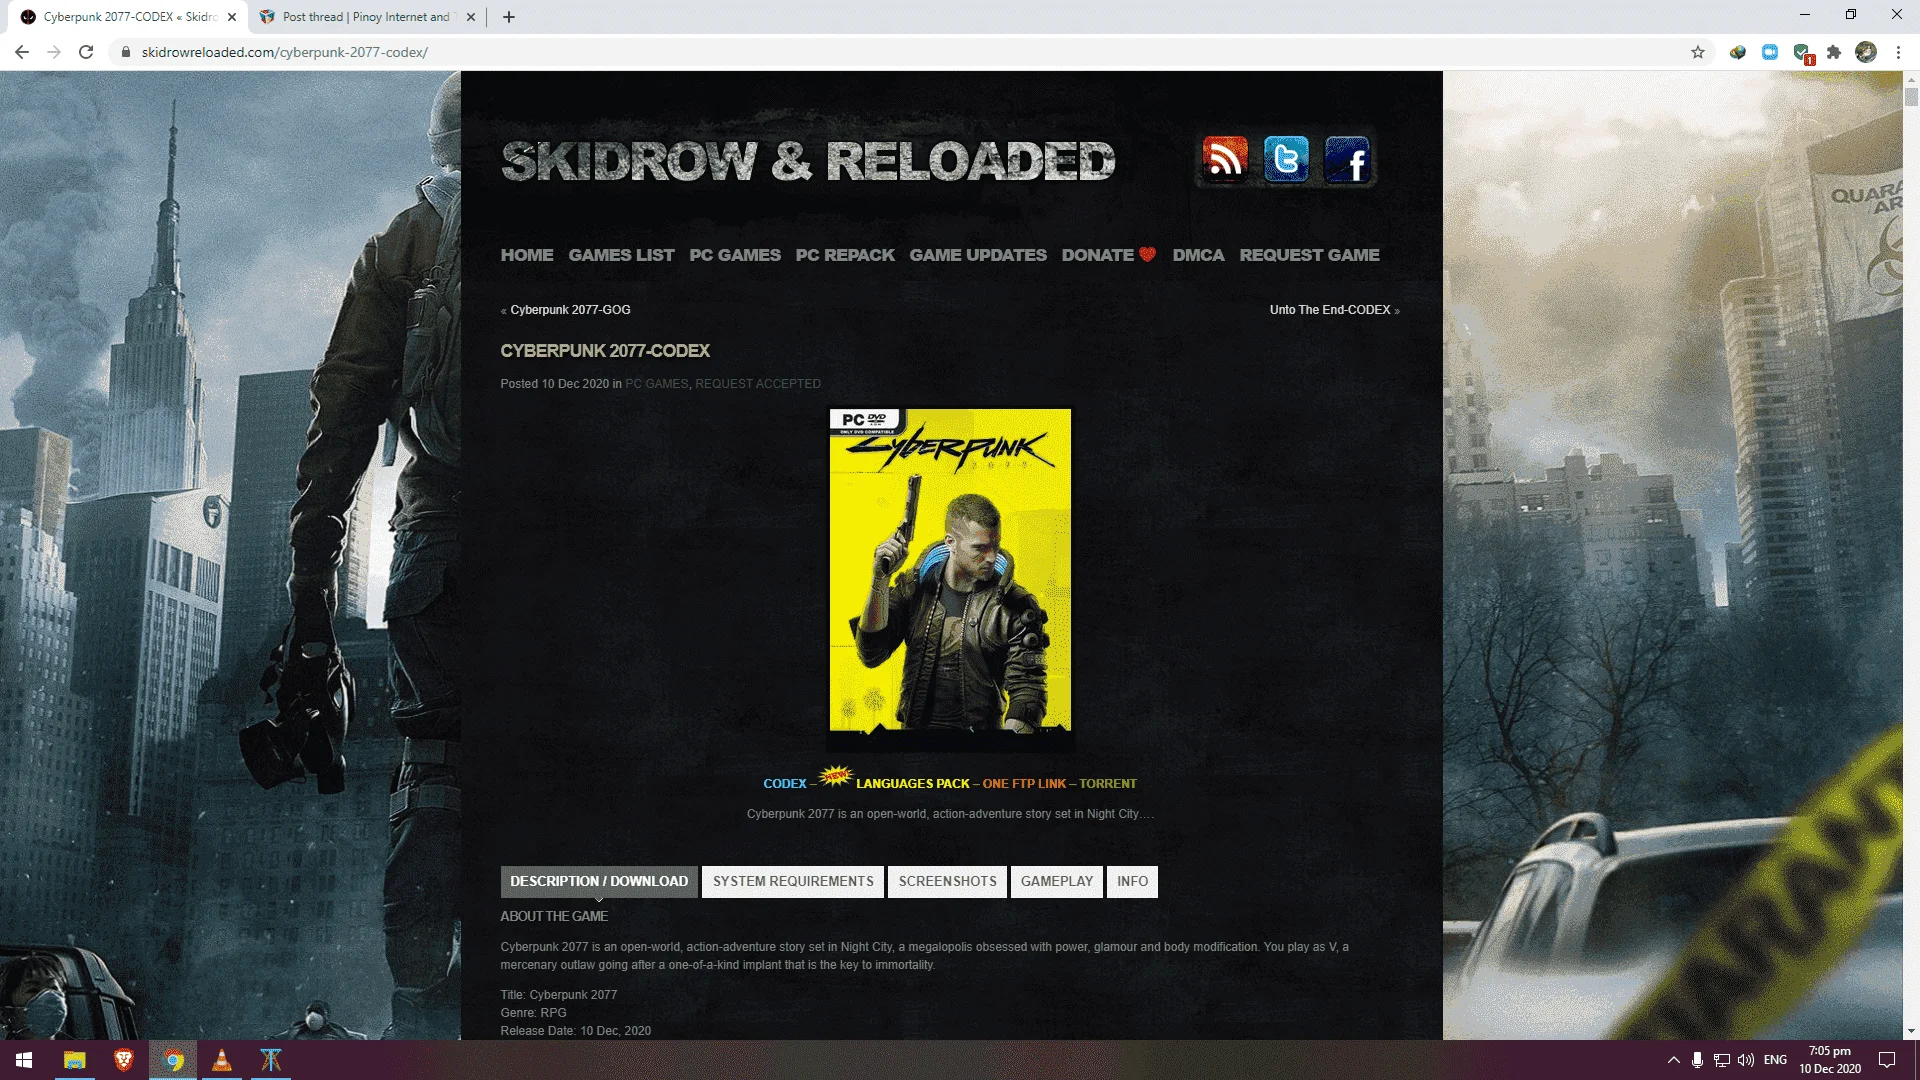This screenshot has height=1080, width=1920.
Task: Select the Description / Download tab
Action: click(x=599, y=881)
